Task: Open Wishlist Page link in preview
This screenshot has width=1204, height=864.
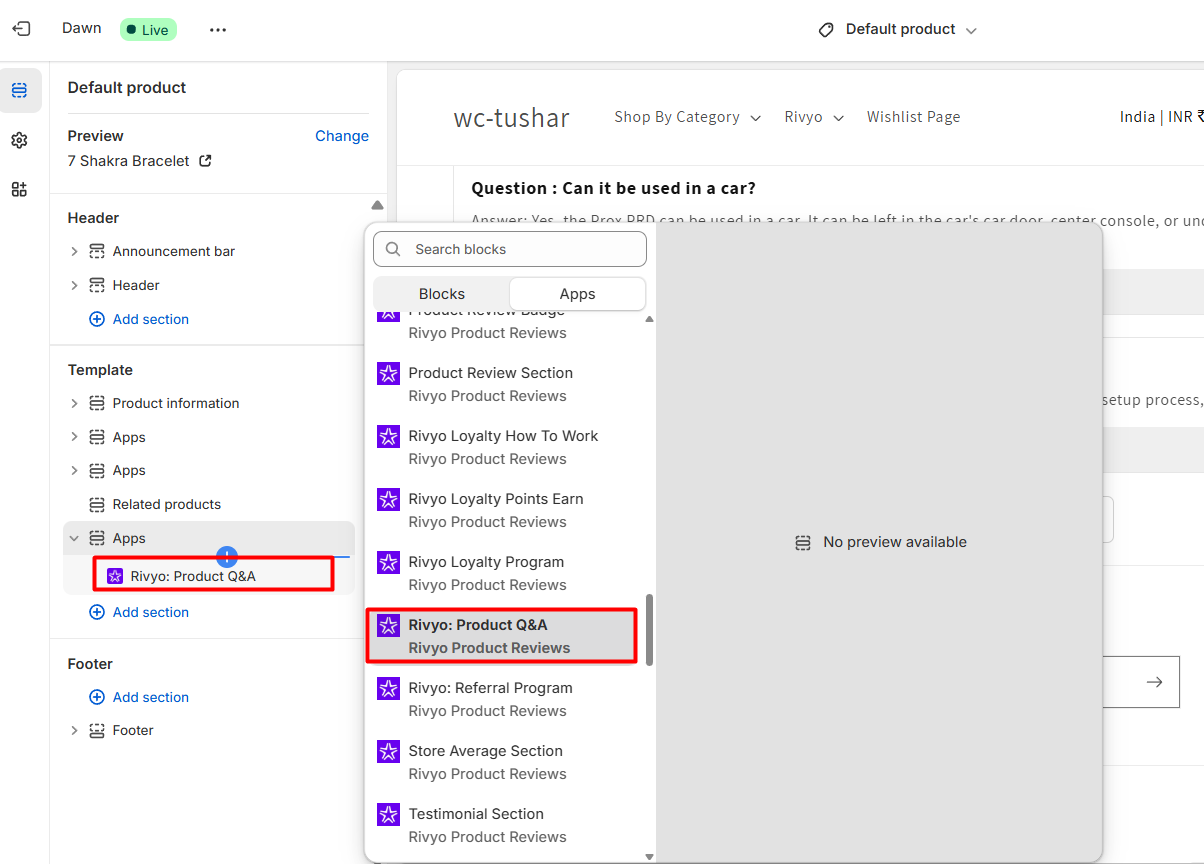Action: 913,117
